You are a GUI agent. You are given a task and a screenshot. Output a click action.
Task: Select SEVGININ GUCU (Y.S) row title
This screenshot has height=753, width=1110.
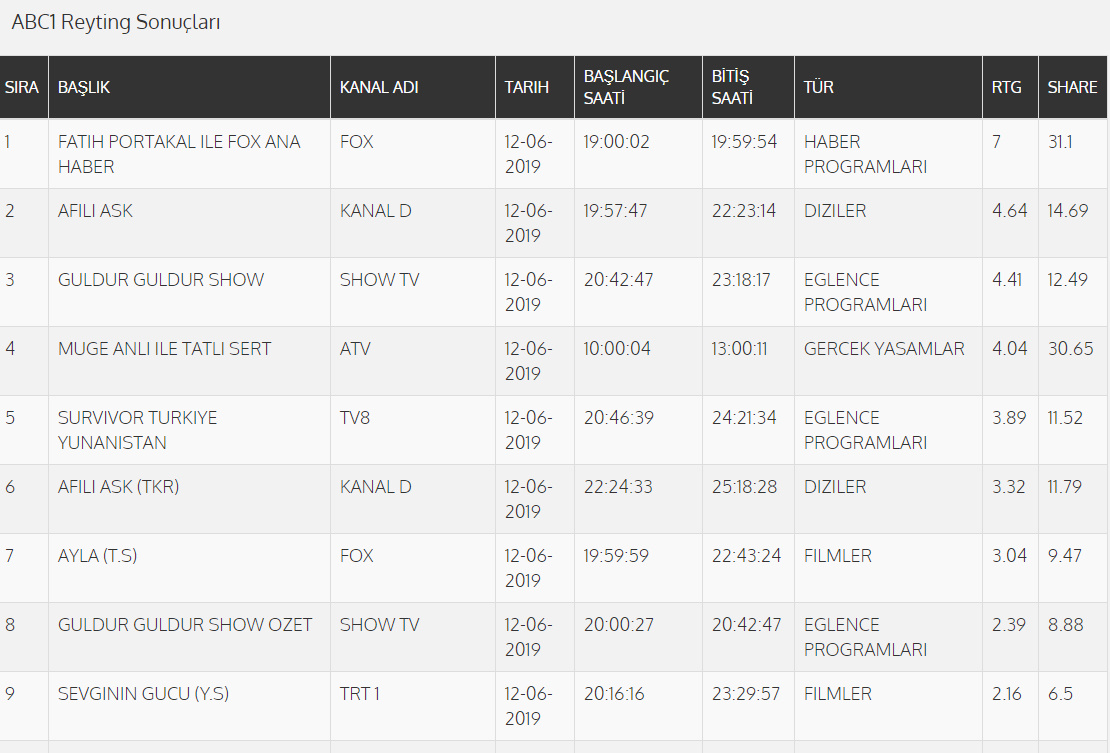[x=143, y=694]
